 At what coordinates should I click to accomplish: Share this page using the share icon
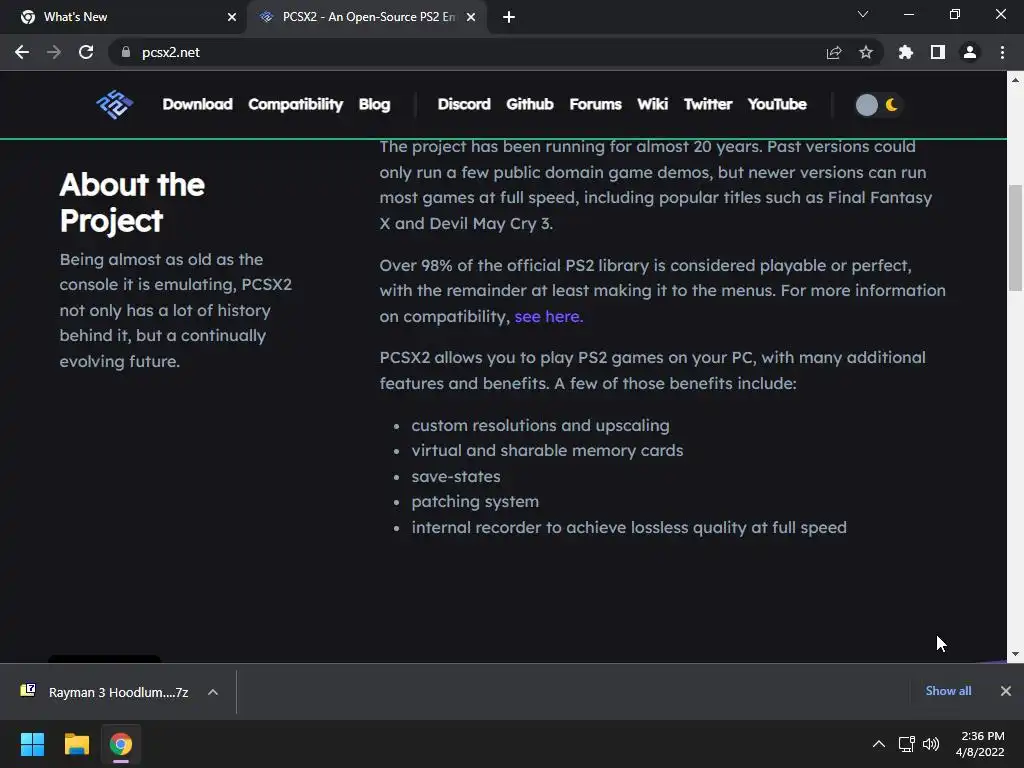[x=834, y=52]
